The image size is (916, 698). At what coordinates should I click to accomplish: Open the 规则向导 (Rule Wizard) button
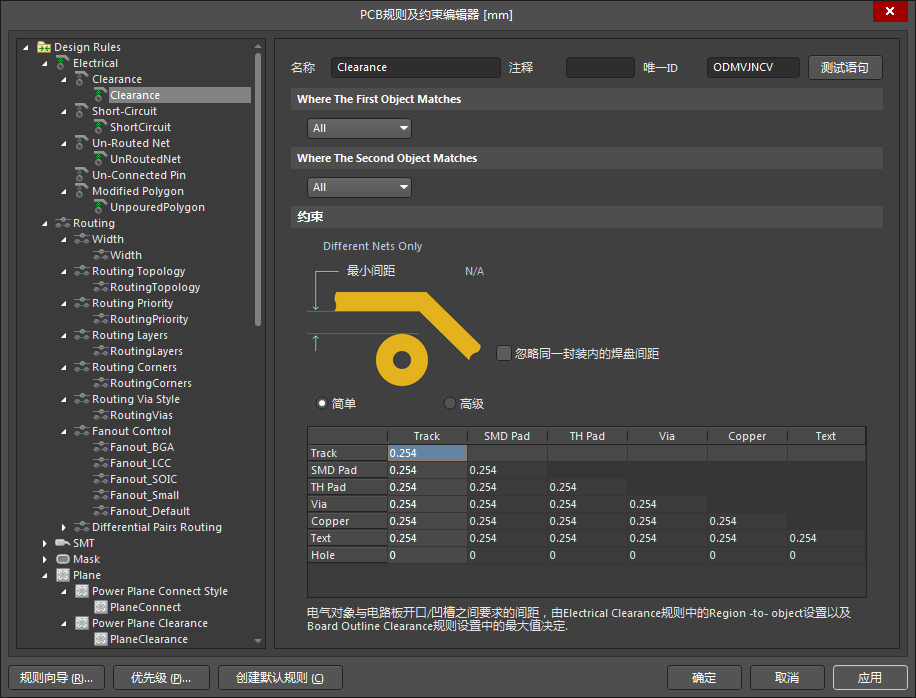57,678
